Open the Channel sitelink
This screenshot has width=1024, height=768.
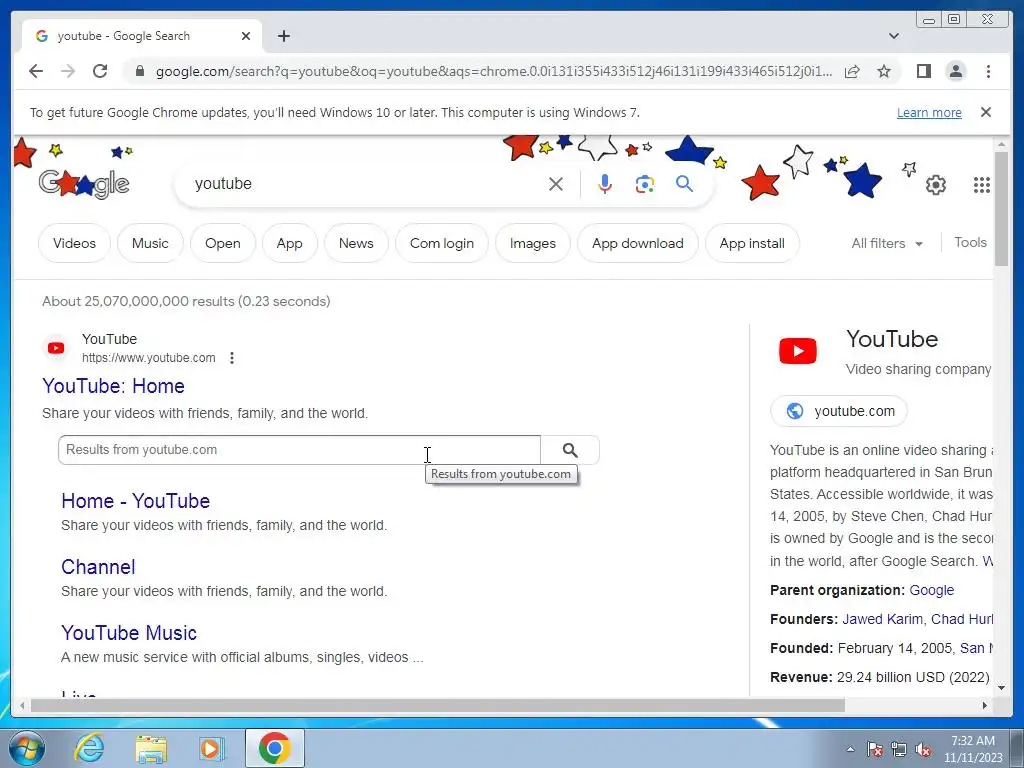(x=98, y=567)
